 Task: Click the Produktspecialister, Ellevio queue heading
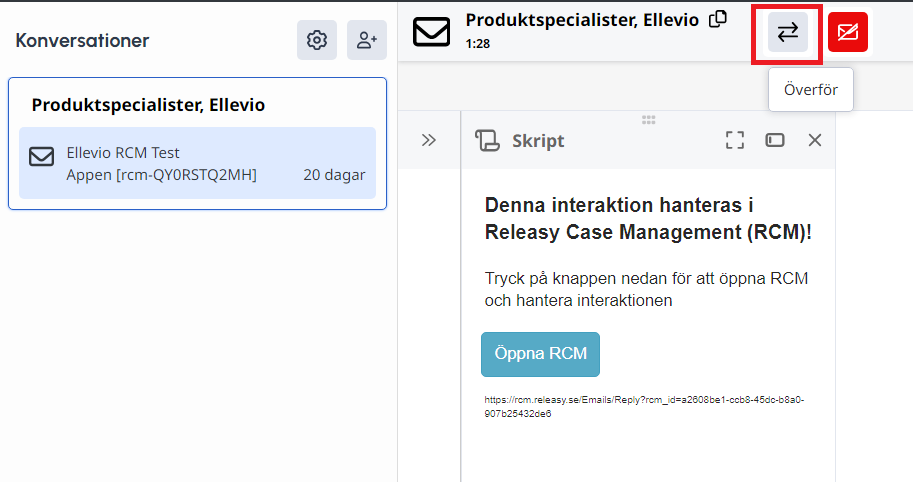click(x=148, y=105)
